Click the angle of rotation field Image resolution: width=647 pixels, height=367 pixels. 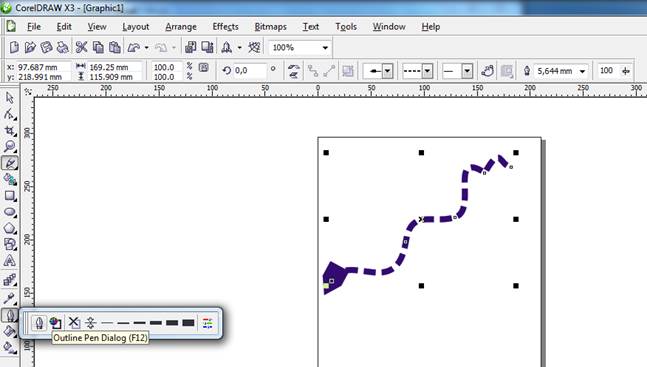(250, 71)
